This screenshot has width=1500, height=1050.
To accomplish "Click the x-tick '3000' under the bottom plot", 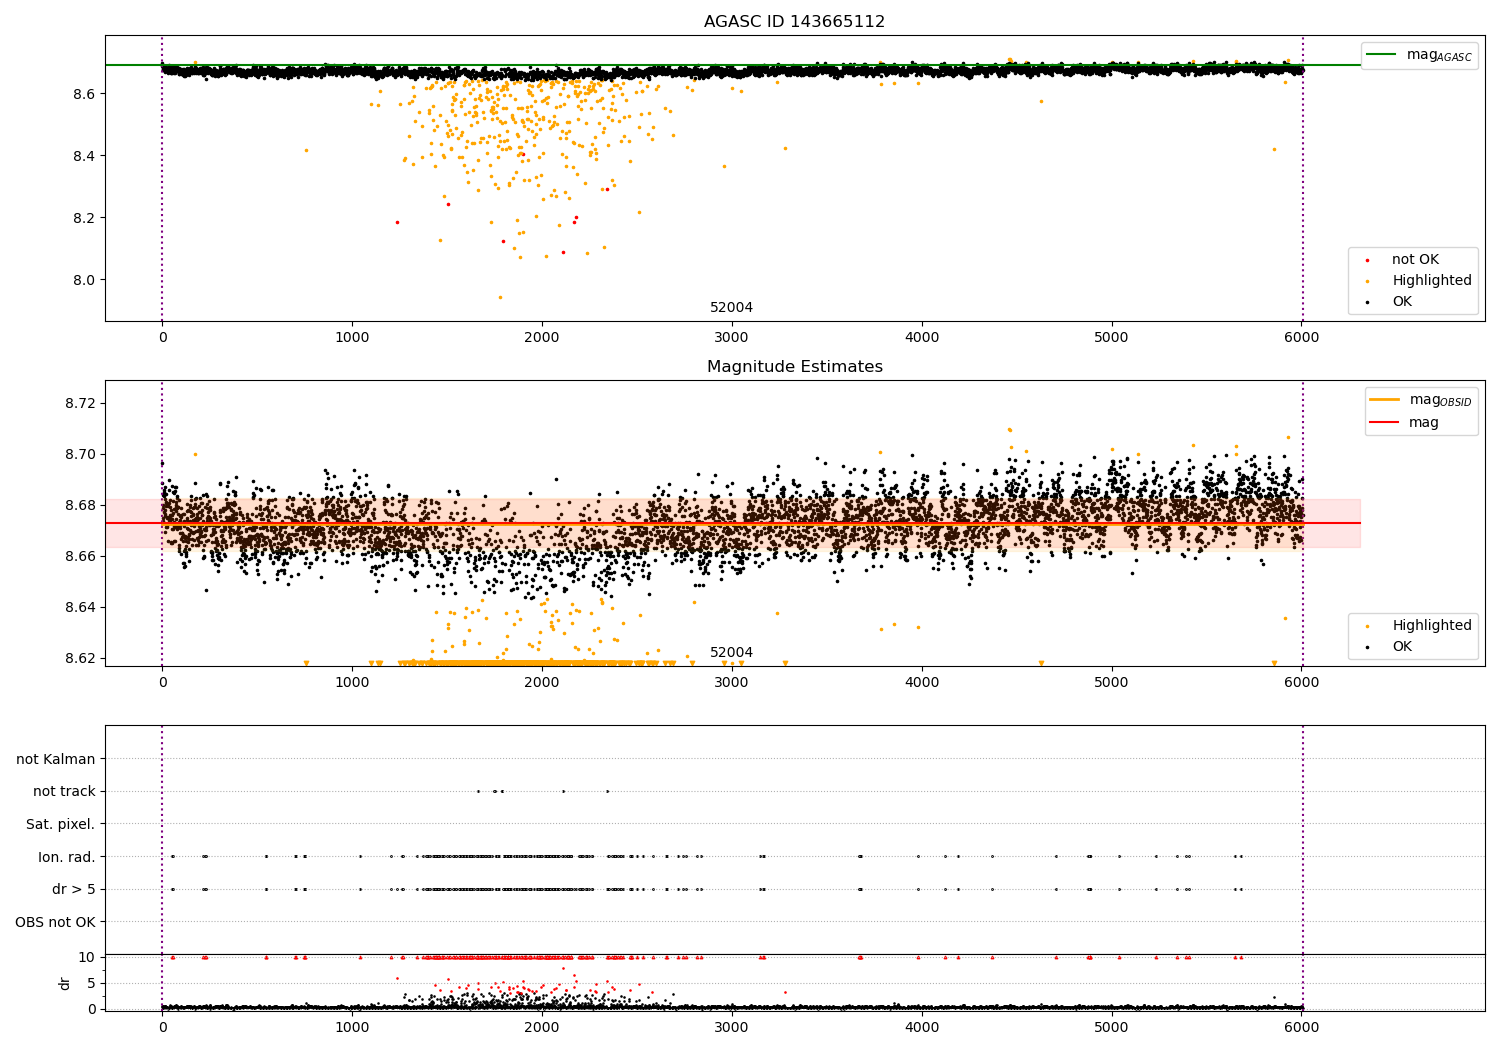I will (732, 1028).
